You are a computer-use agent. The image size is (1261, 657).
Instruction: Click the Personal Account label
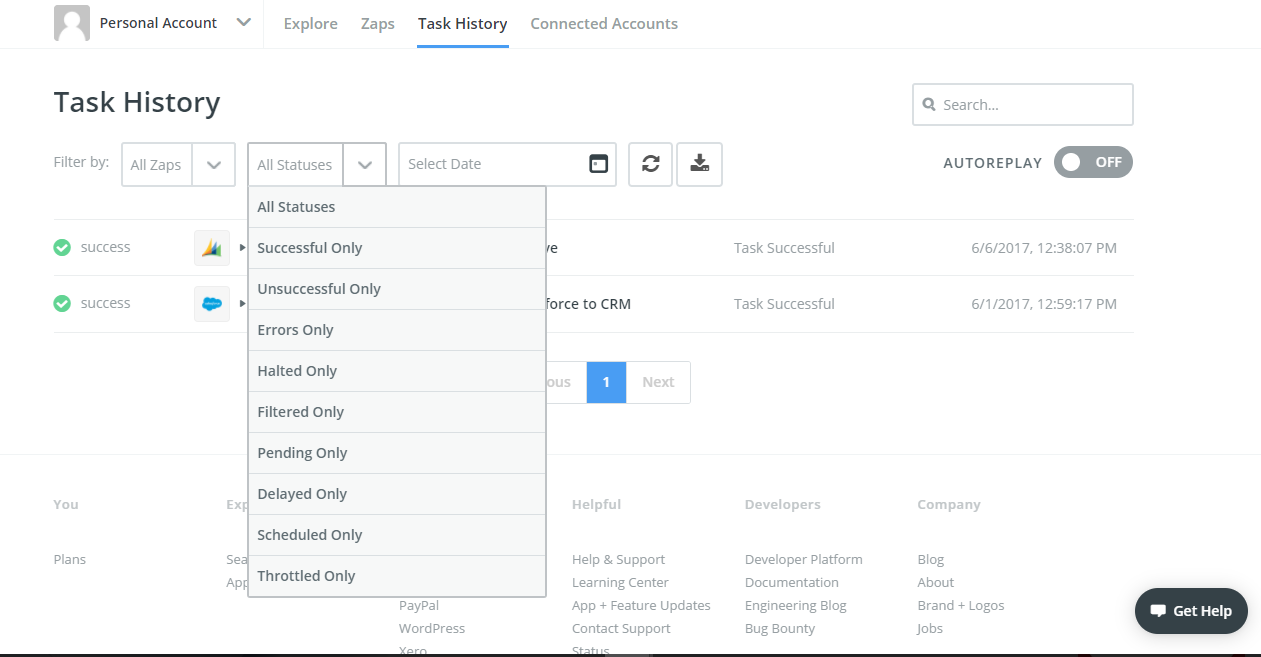click(x=158, y=23)
